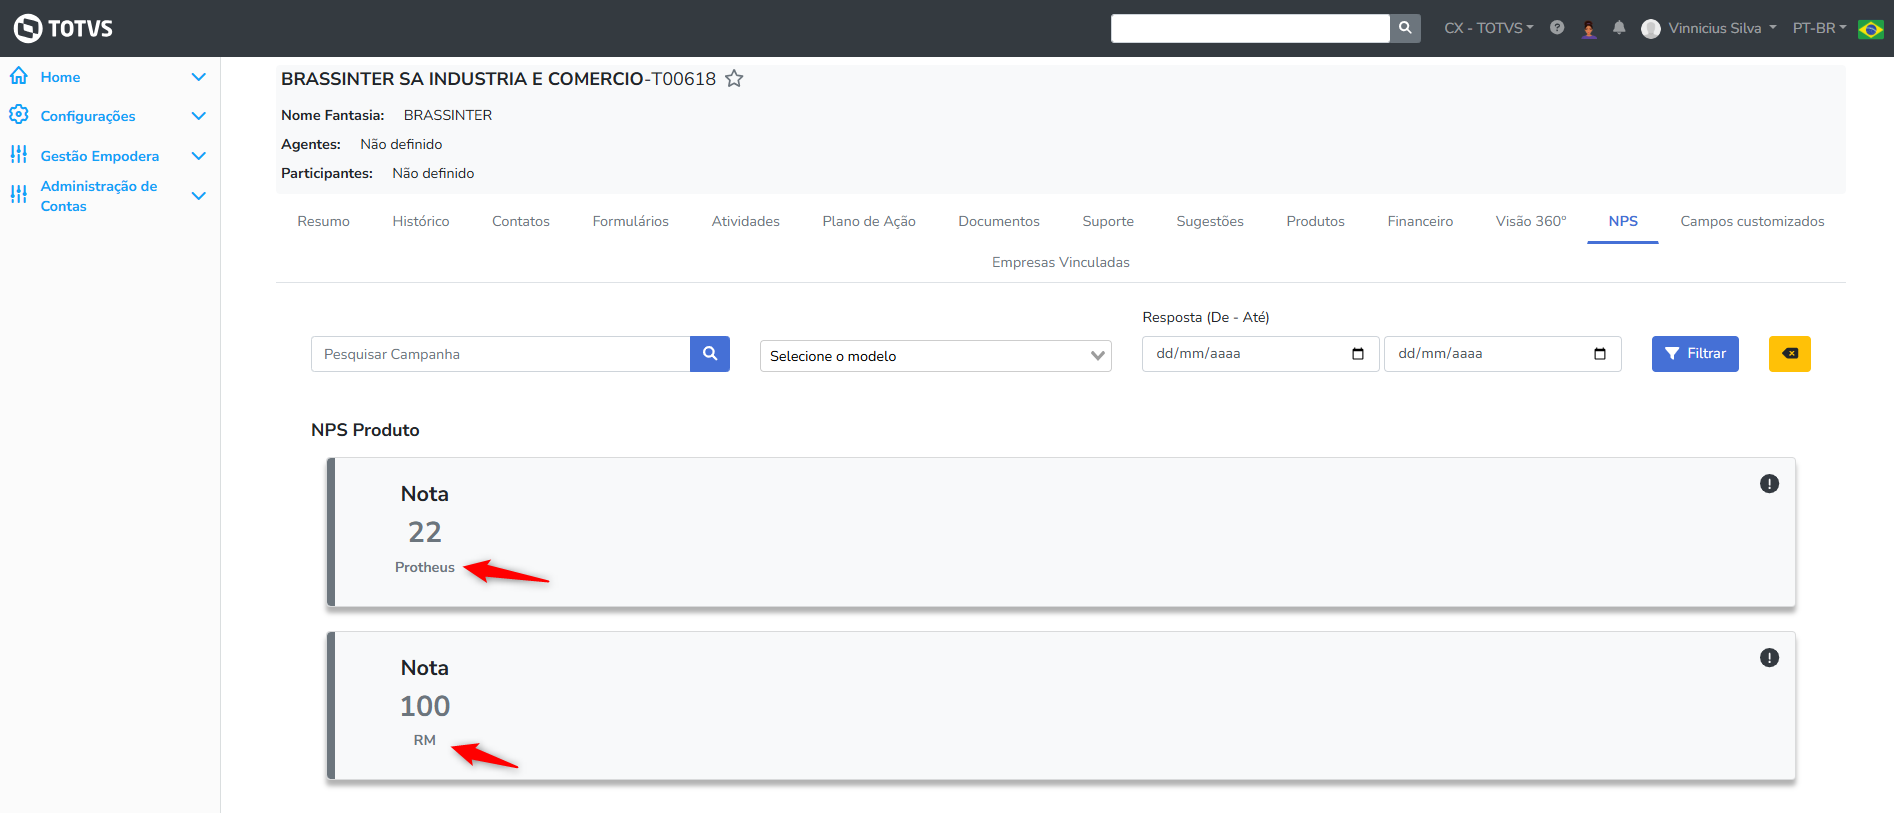Open the notifications bell
1894x813 pixels.
coord(1619,28)
